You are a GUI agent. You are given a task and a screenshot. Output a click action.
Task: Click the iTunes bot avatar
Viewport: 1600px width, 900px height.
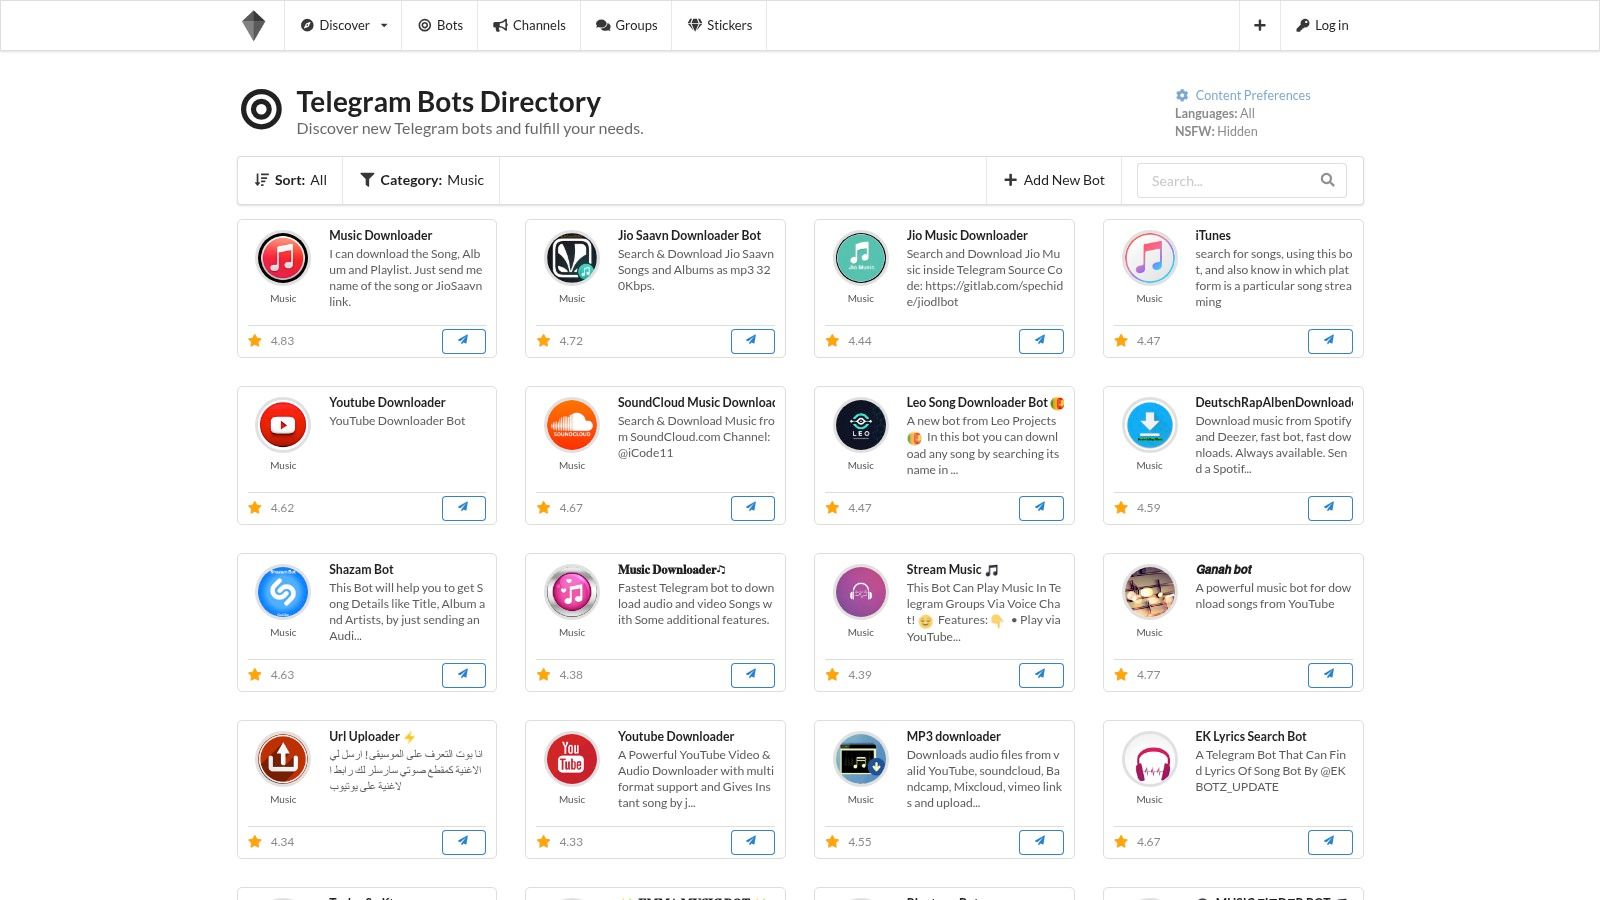point(1150,258)
